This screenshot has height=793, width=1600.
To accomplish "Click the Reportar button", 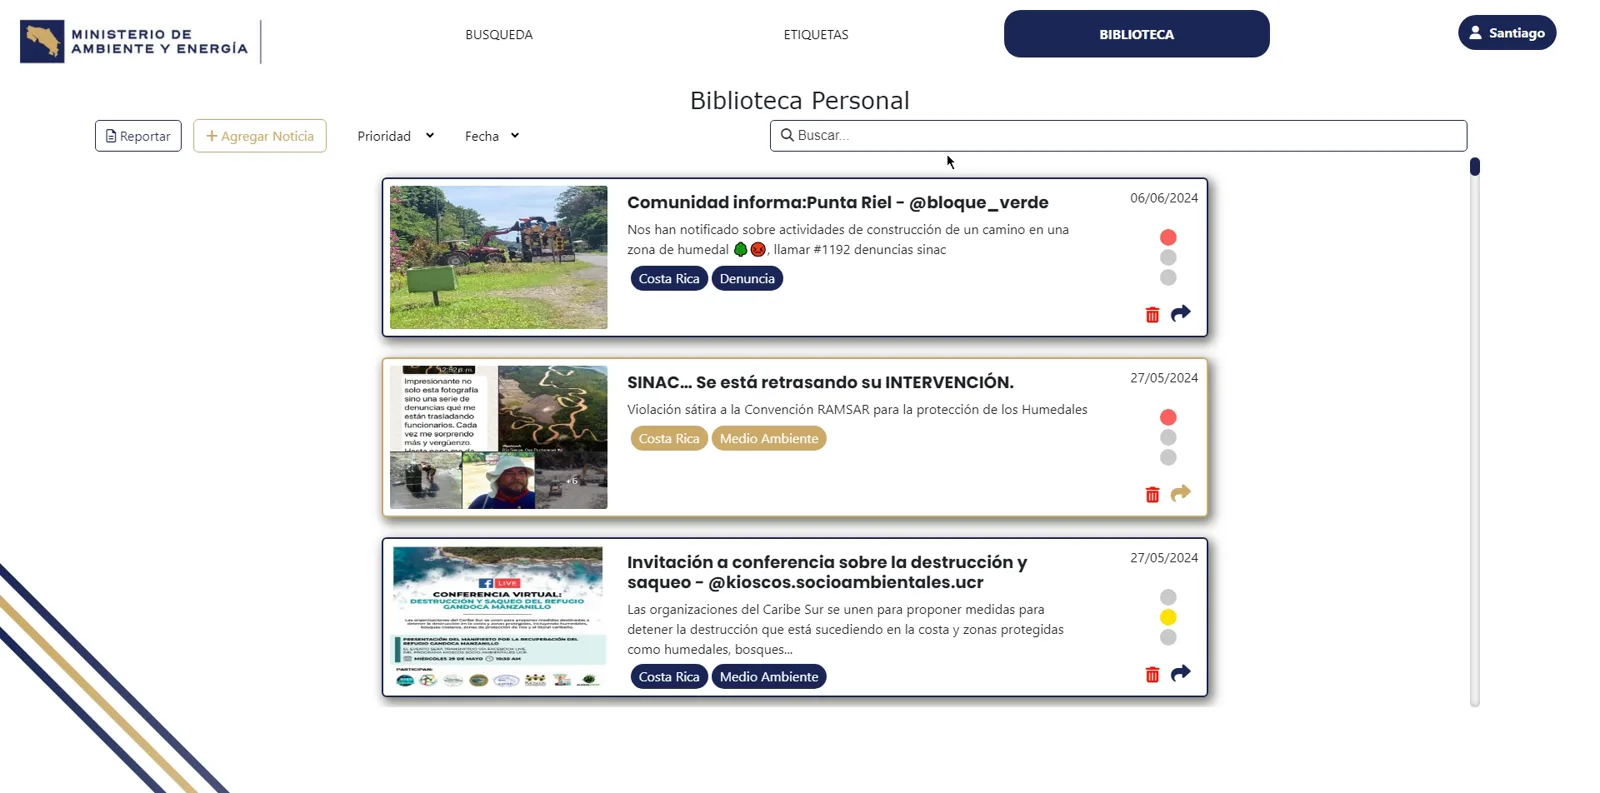I will [x=138, y=136].
